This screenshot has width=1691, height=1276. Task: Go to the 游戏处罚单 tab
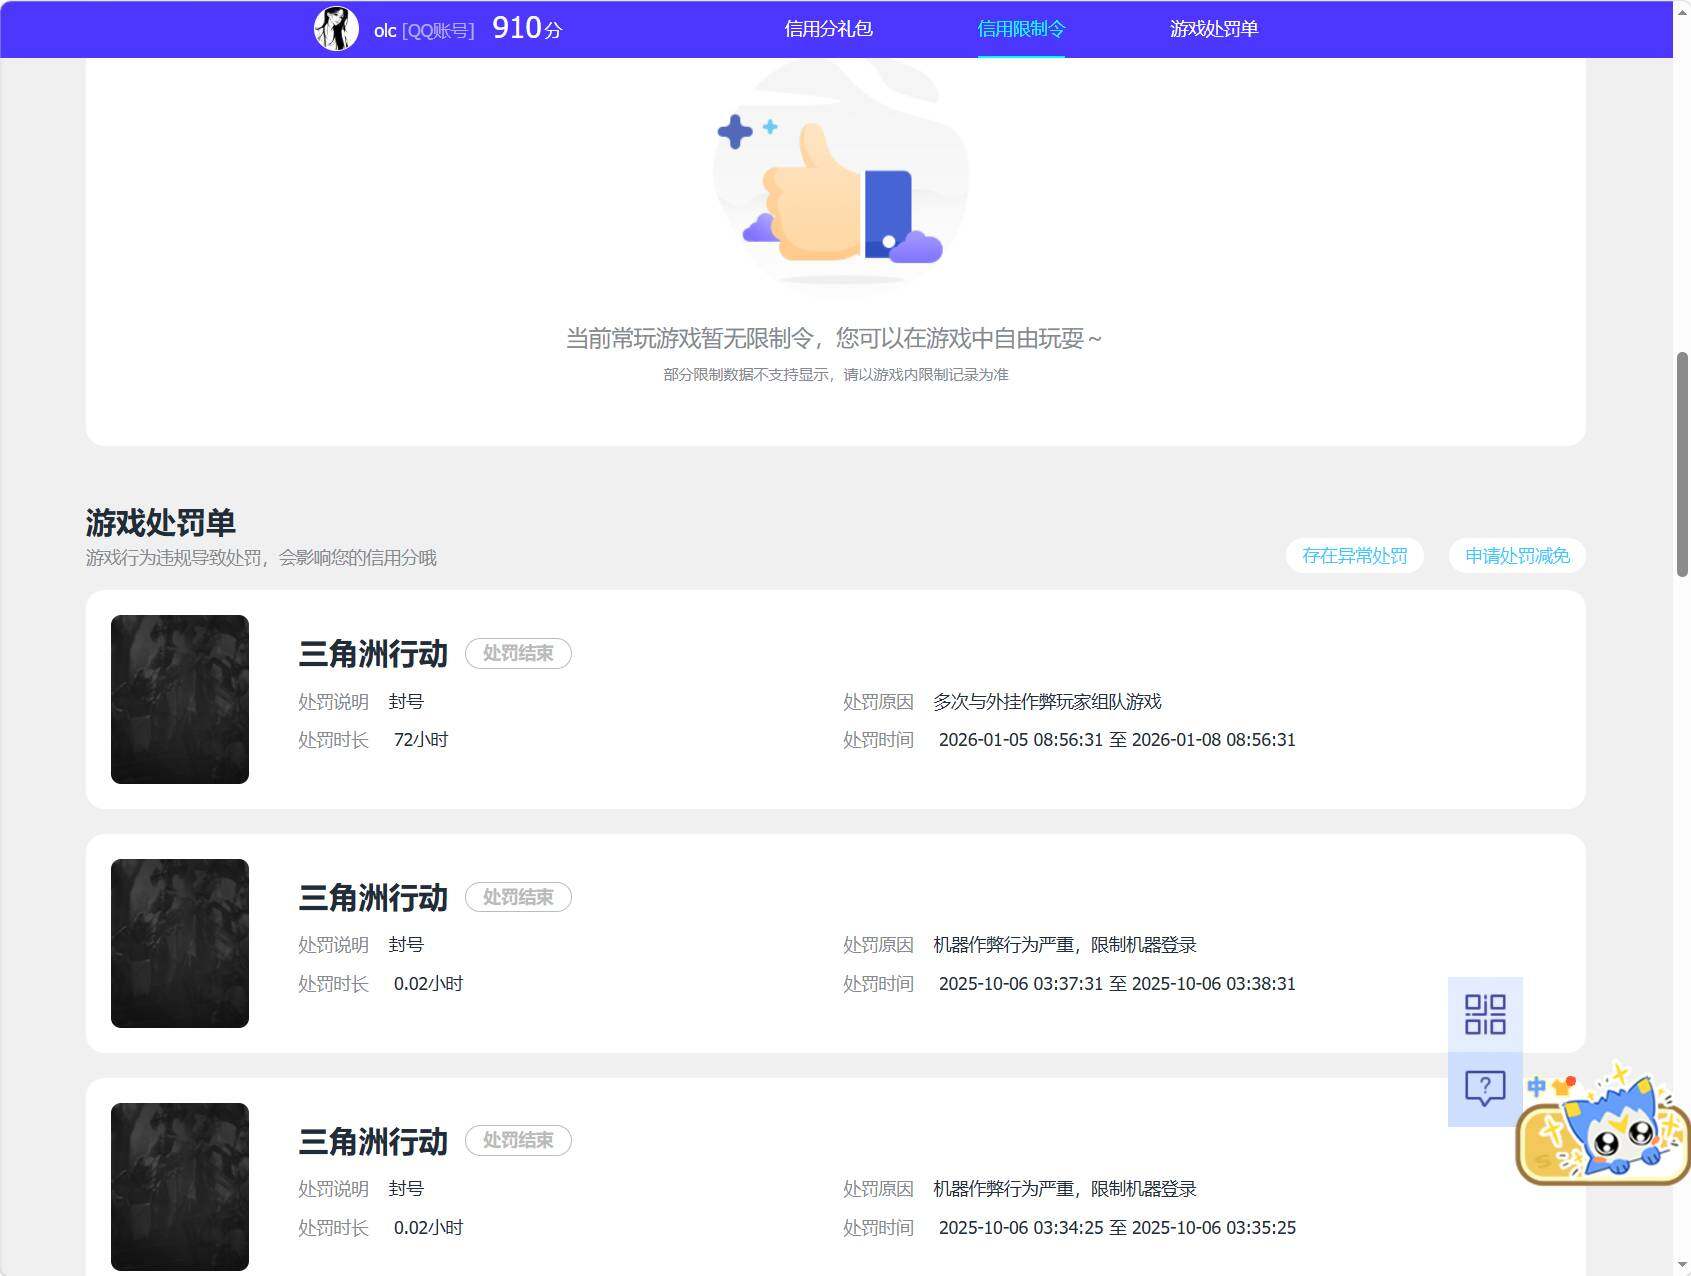(x=1214, y=29)
